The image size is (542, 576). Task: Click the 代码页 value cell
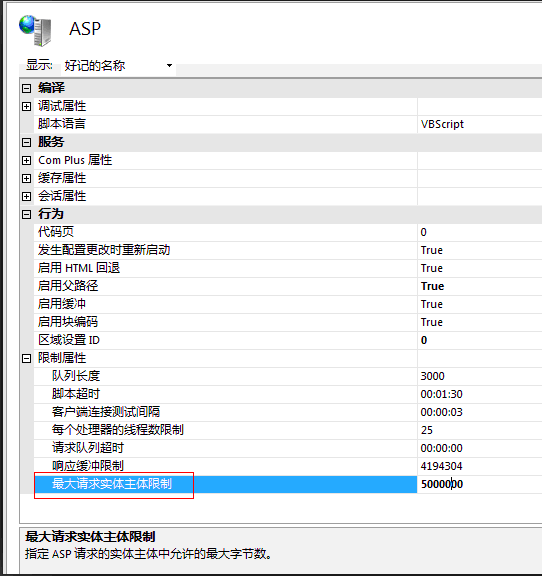click(x=480, y=232)
